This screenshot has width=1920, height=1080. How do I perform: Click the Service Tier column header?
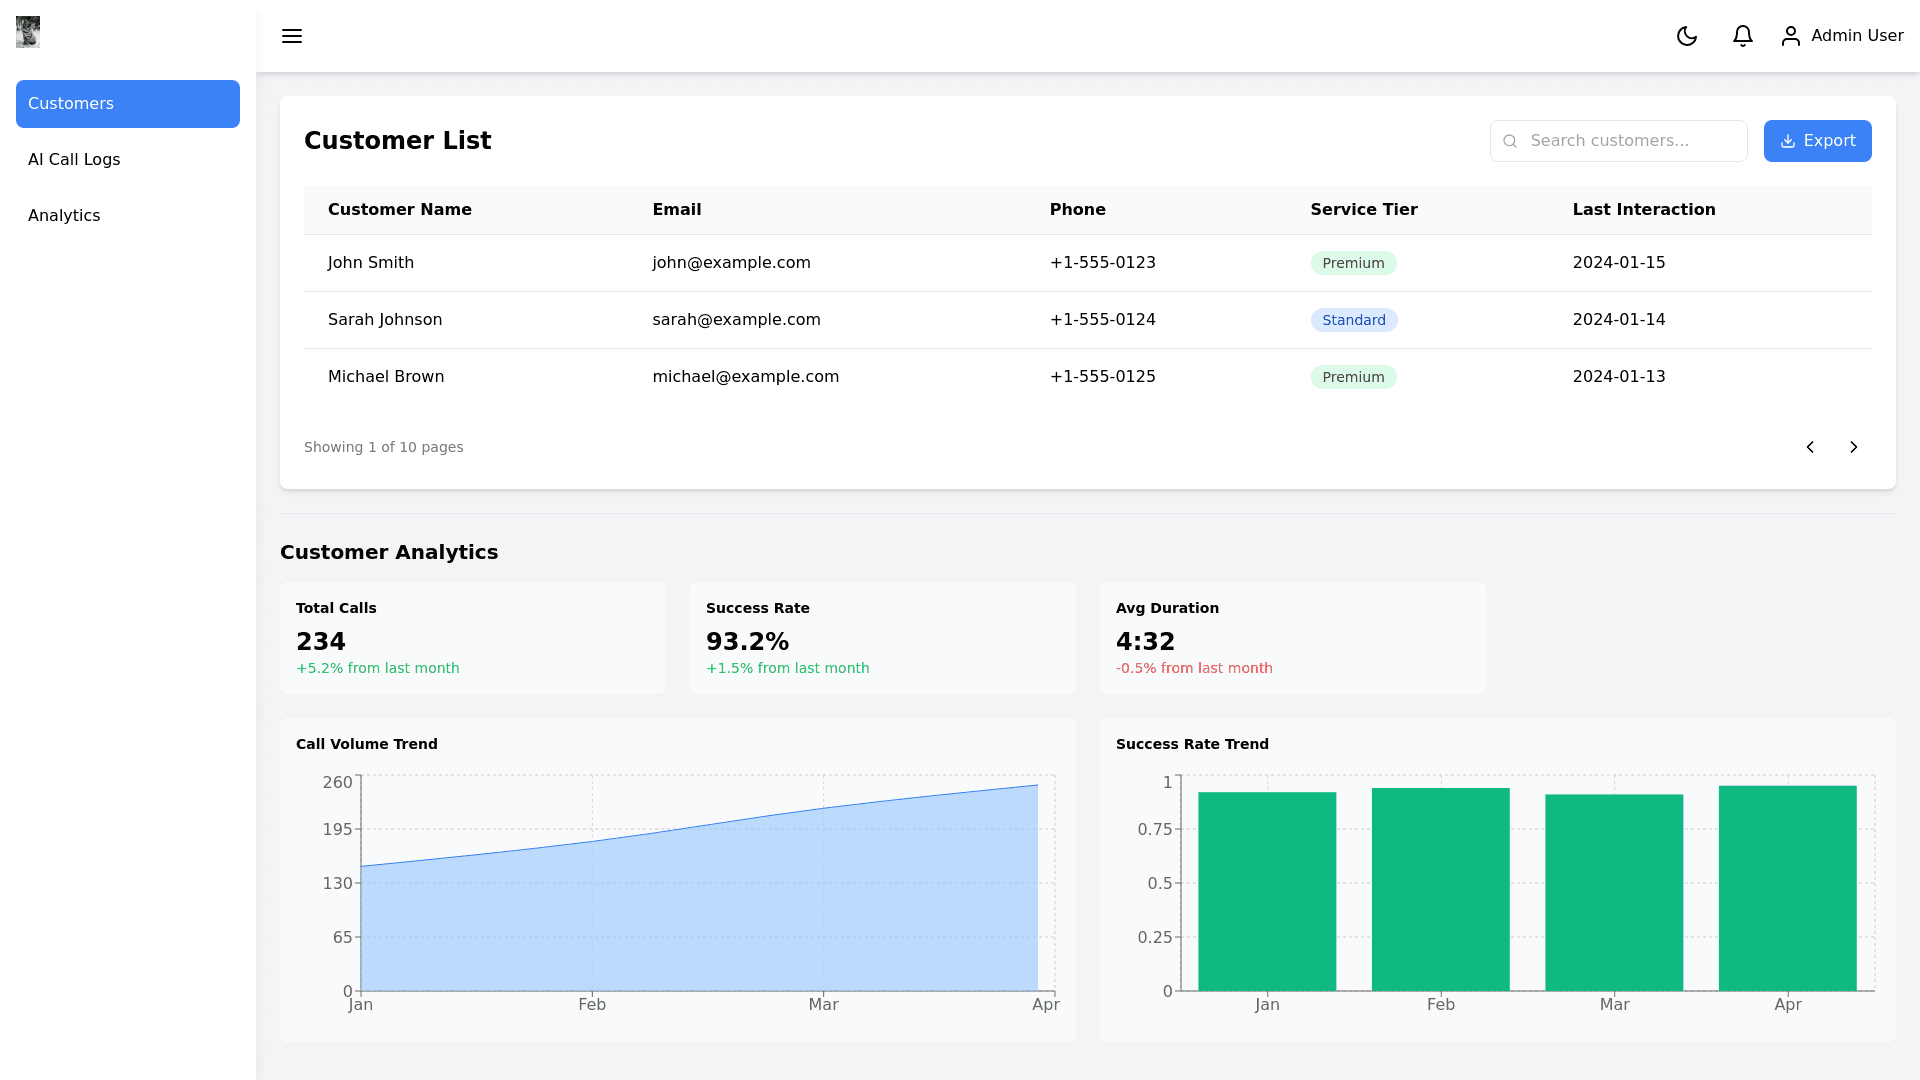(1363, 210)
